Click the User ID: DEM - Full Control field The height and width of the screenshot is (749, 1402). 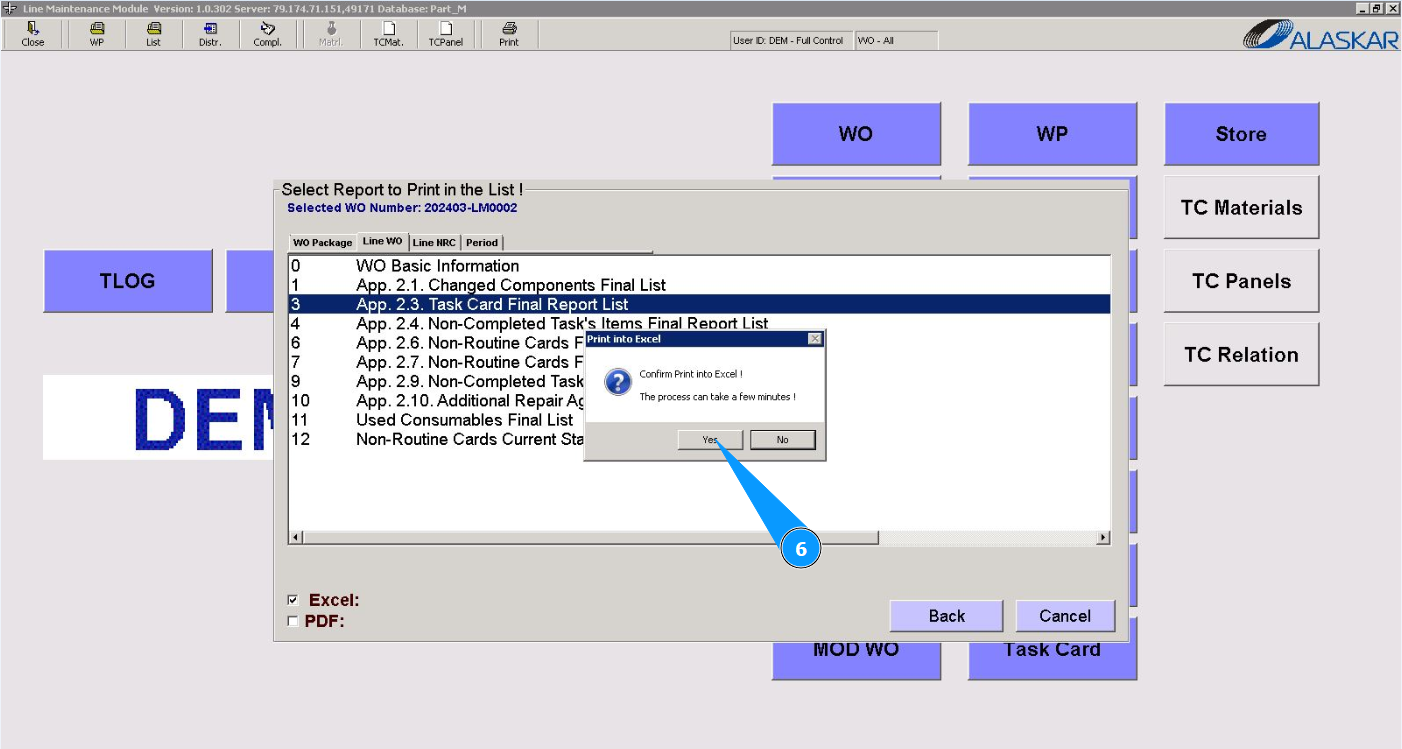coord(789,41)
